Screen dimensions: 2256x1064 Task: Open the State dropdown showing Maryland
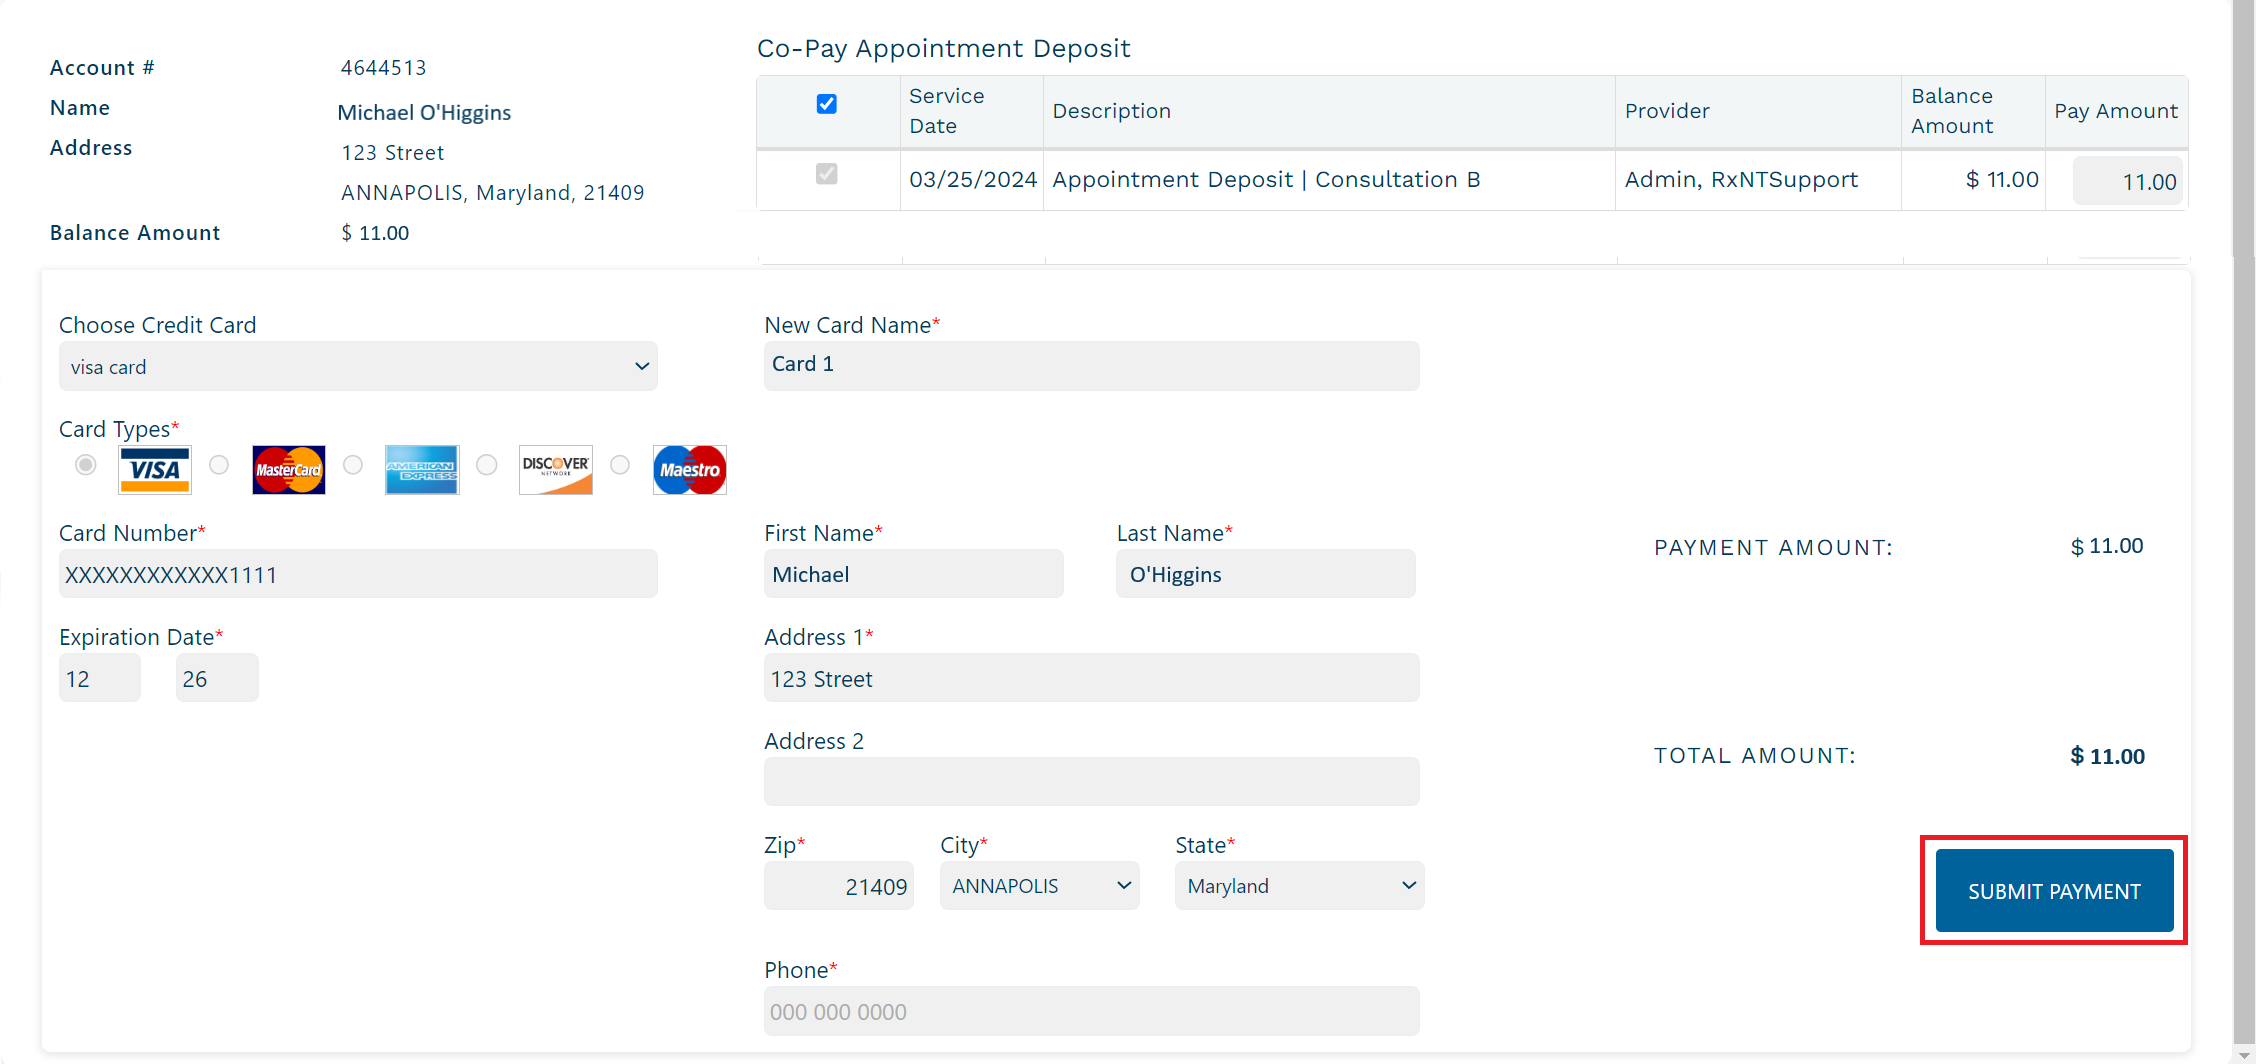coord(1299,886)
